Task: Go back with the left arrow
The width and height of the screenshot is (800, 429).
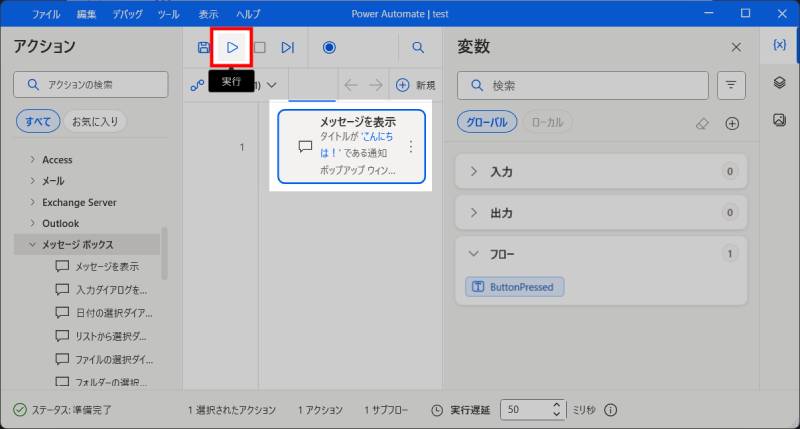Action: (351, 85)
